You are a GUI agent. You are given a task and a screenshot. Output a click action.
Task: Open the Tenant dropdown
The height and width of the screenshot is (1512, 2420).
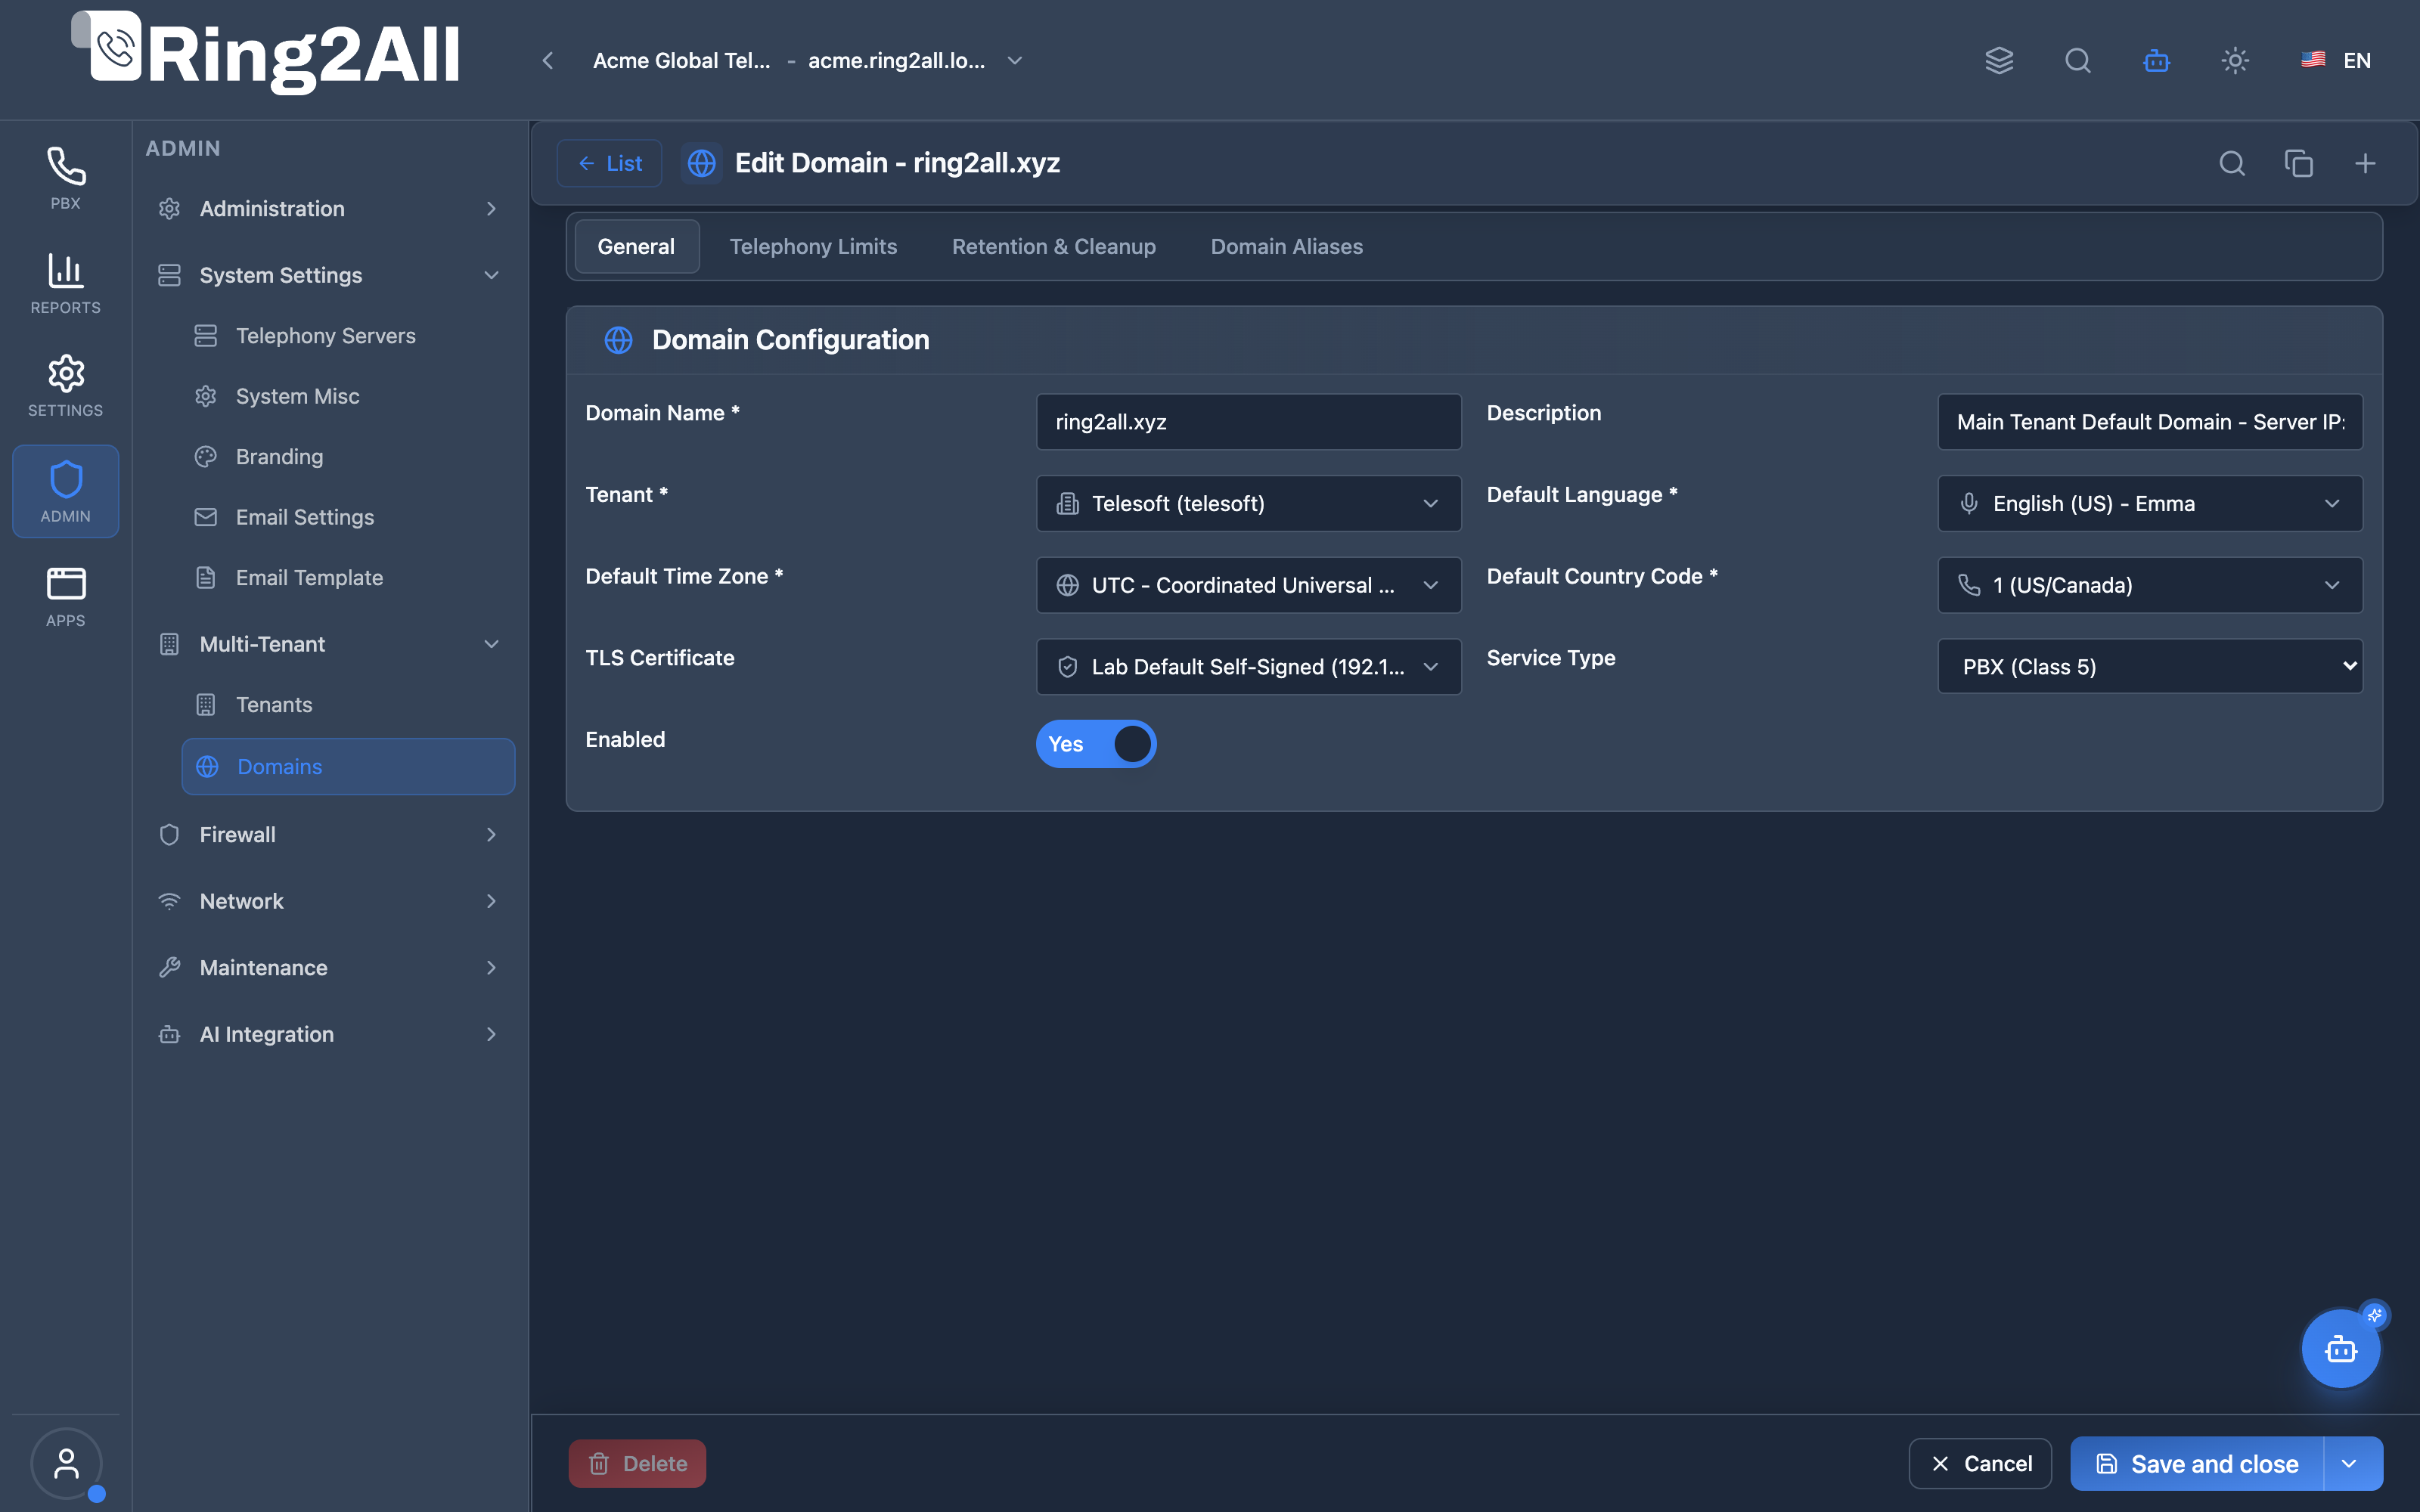[1249, 503]
